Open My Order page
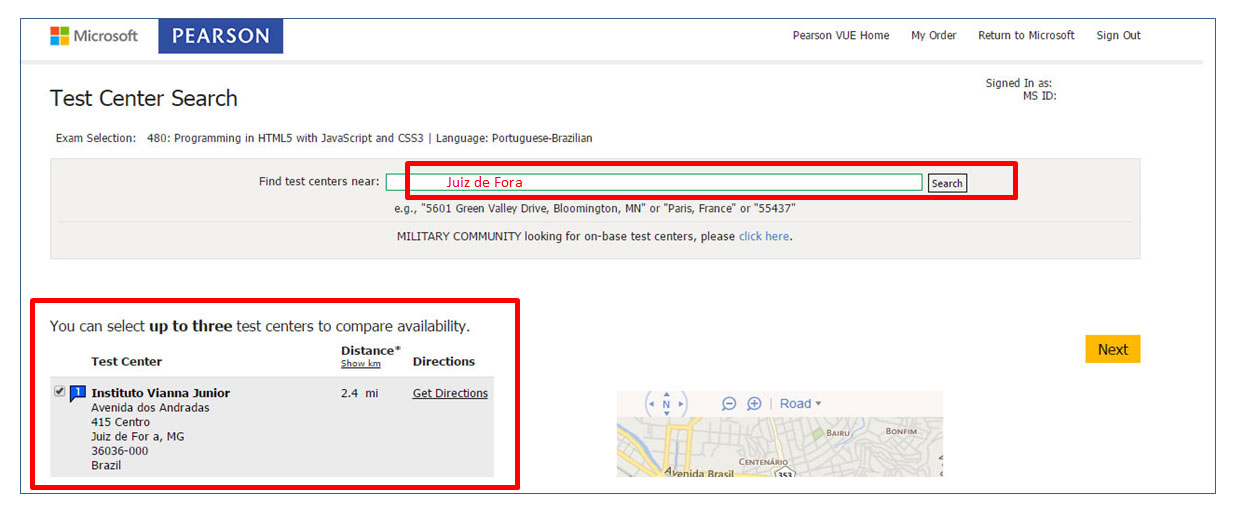 click(933, 35)
